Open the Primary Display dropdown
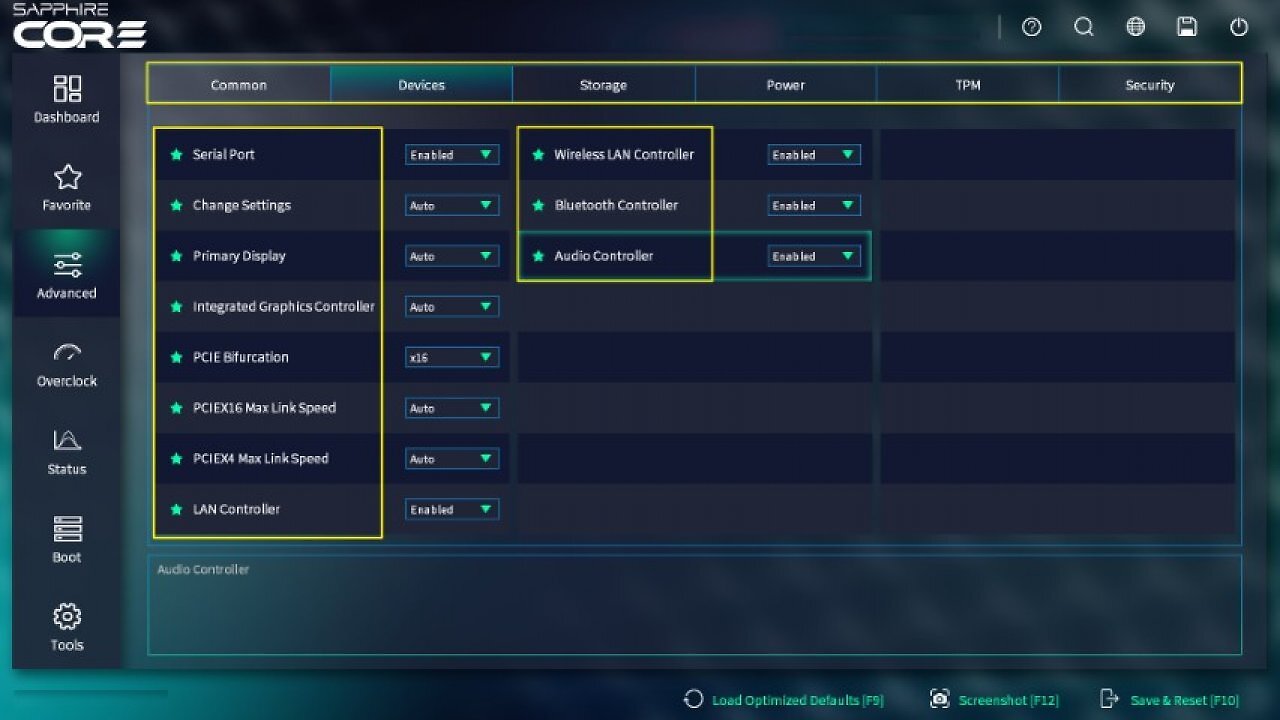 click(452, 256)
